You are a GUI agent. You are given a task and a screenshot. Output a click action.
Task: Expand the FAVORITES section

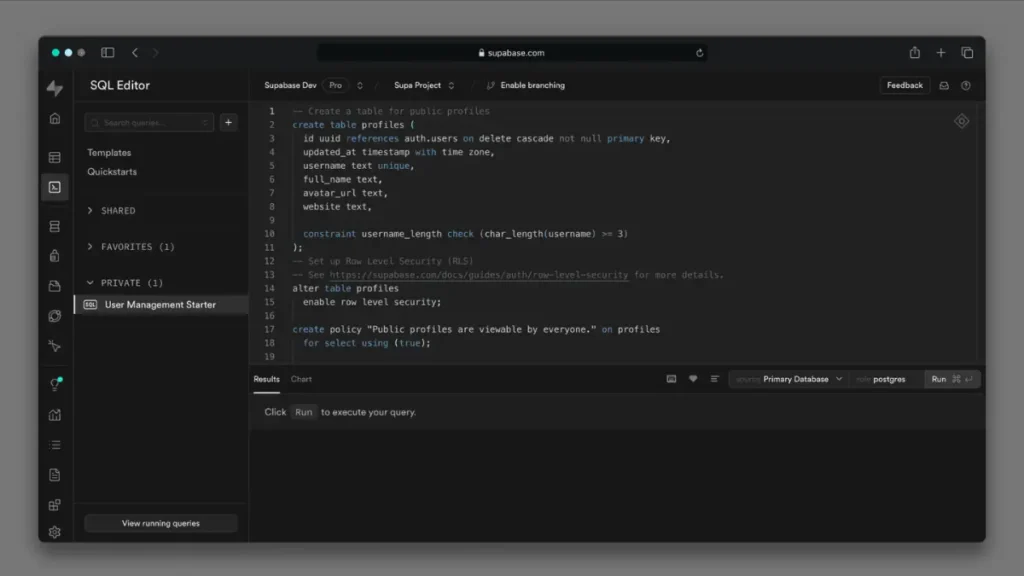coord(126,247)
